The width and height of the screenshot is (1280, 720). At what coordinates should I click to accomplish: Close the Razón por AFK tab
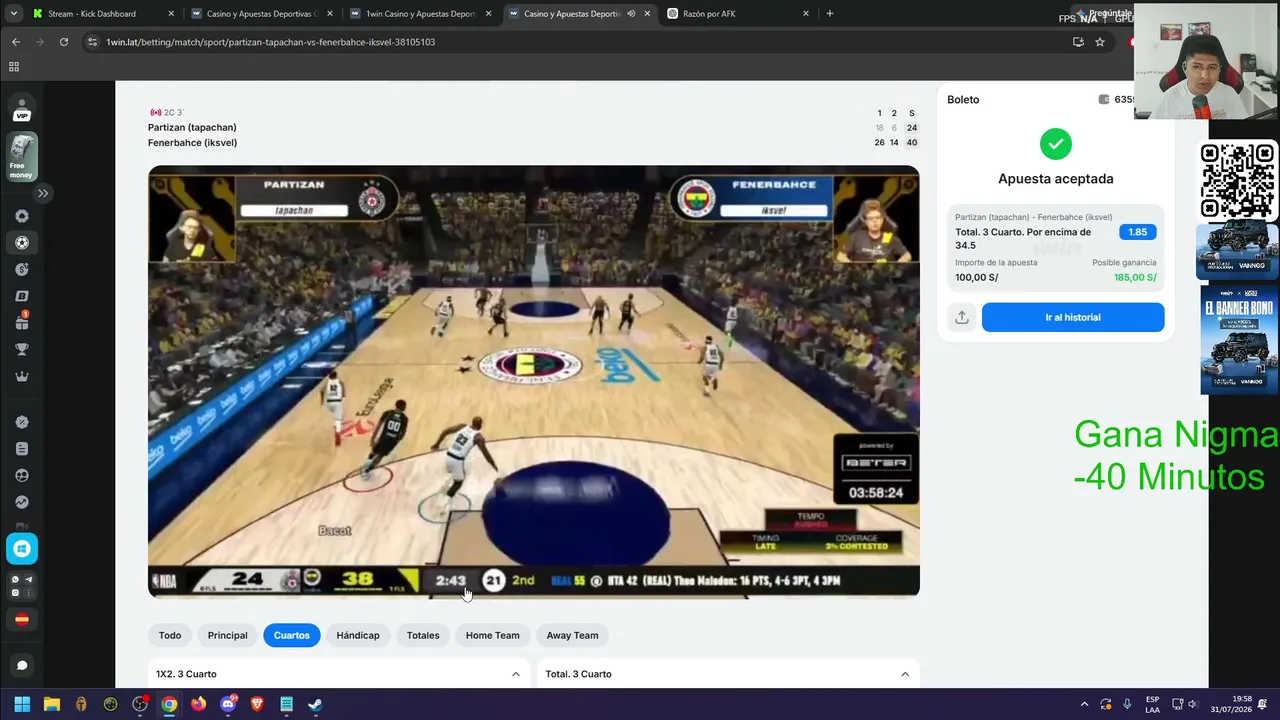click(806, 14)
